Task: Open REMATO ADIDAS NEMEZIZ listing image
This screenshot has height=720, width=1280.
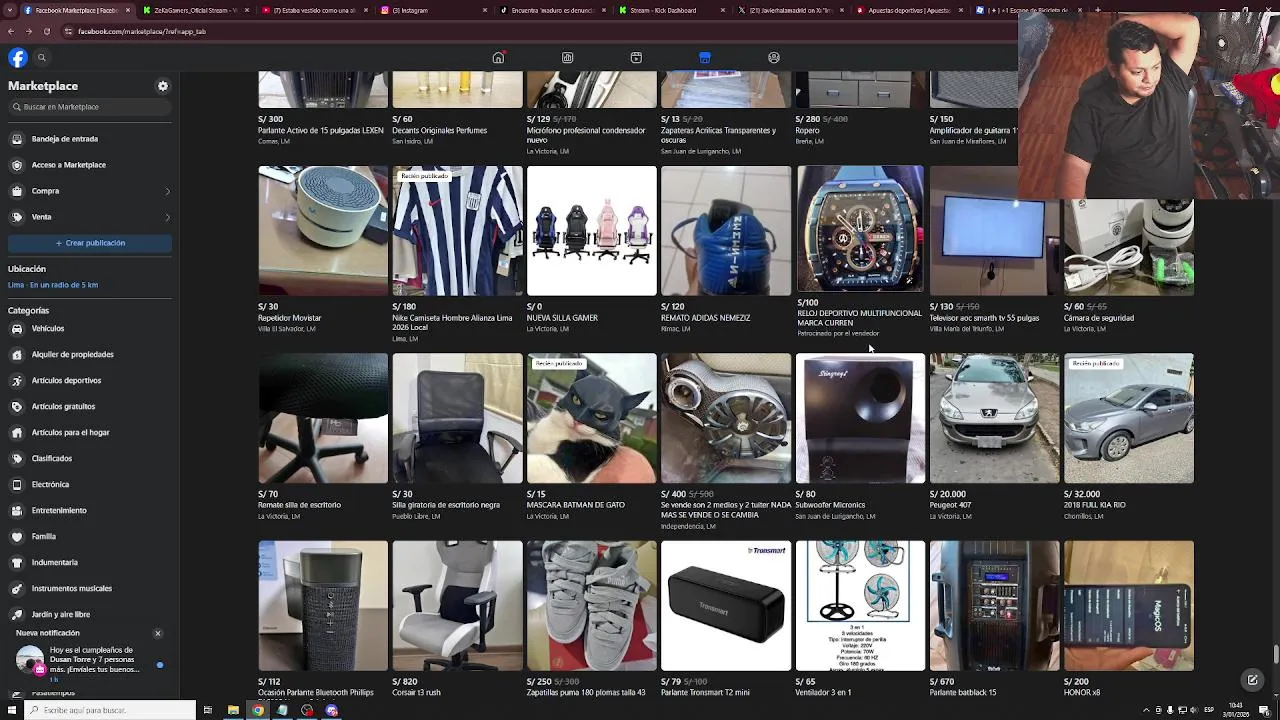Action: tap(726, 230)
